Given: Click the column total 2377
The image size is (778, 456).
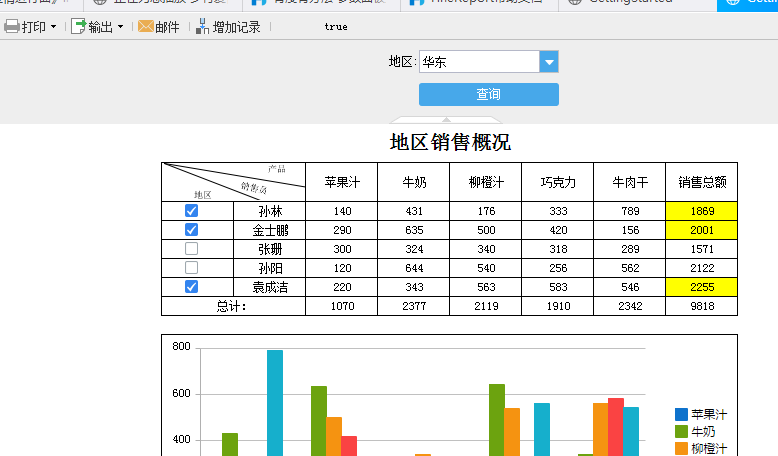Looking at the screenshot, I should tap(414, 306).
